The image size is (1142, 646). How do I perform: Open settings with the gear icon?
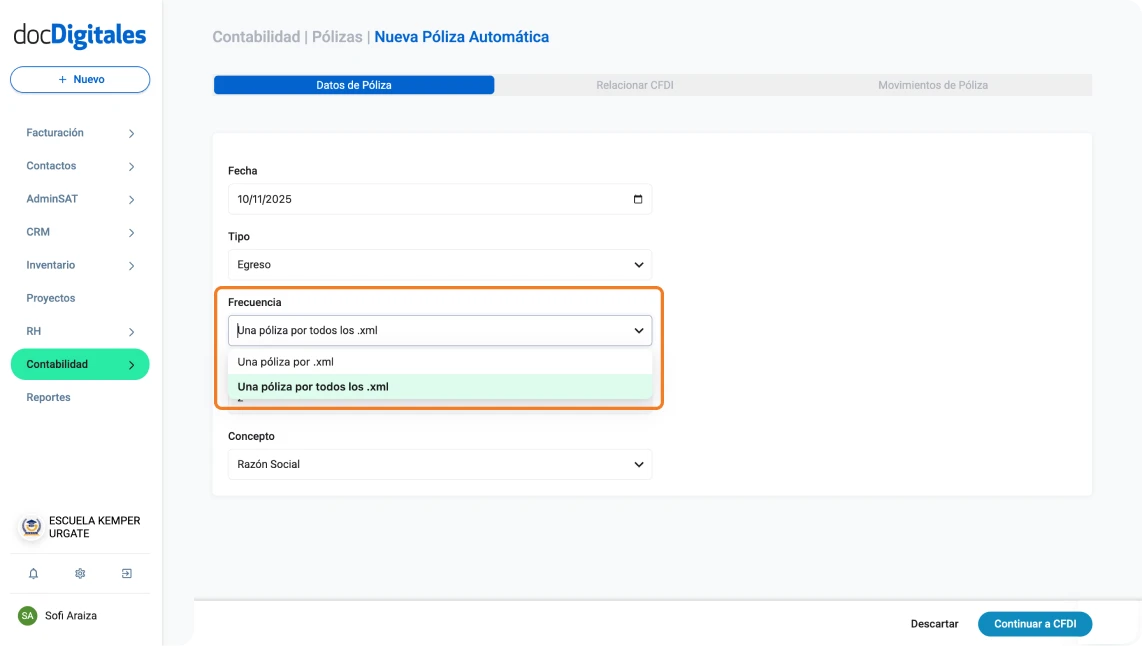tap(79, 573)
